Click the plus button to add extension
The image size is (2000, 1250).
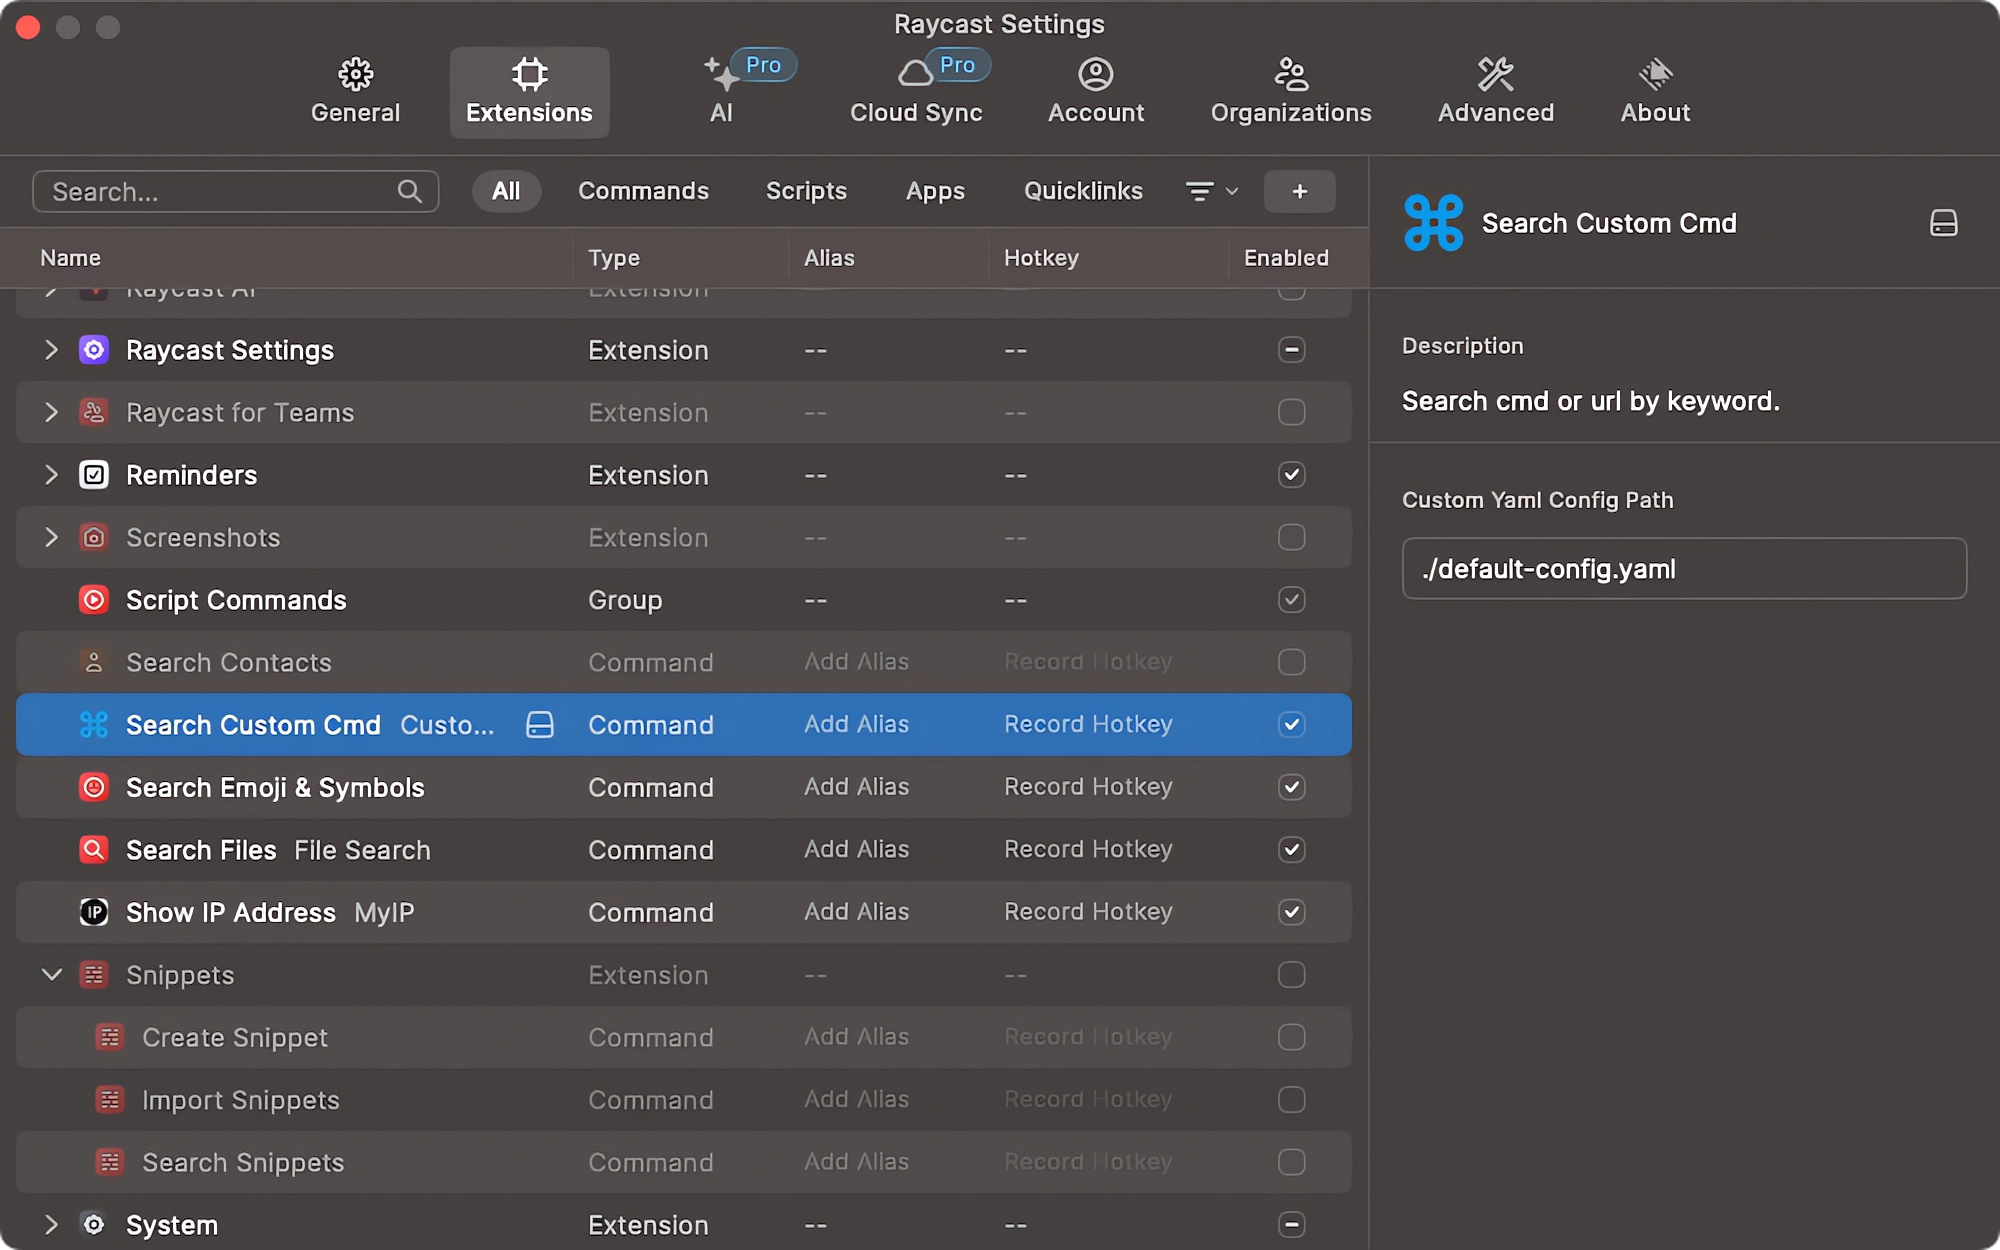[1299, 191]
